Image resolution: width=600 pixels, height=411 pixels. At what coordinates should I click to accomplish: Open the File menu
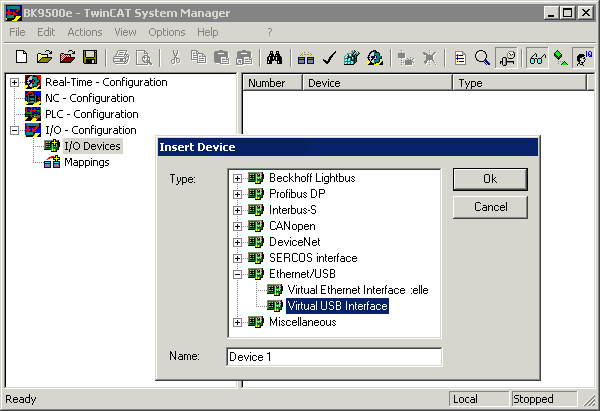point(17,32)
